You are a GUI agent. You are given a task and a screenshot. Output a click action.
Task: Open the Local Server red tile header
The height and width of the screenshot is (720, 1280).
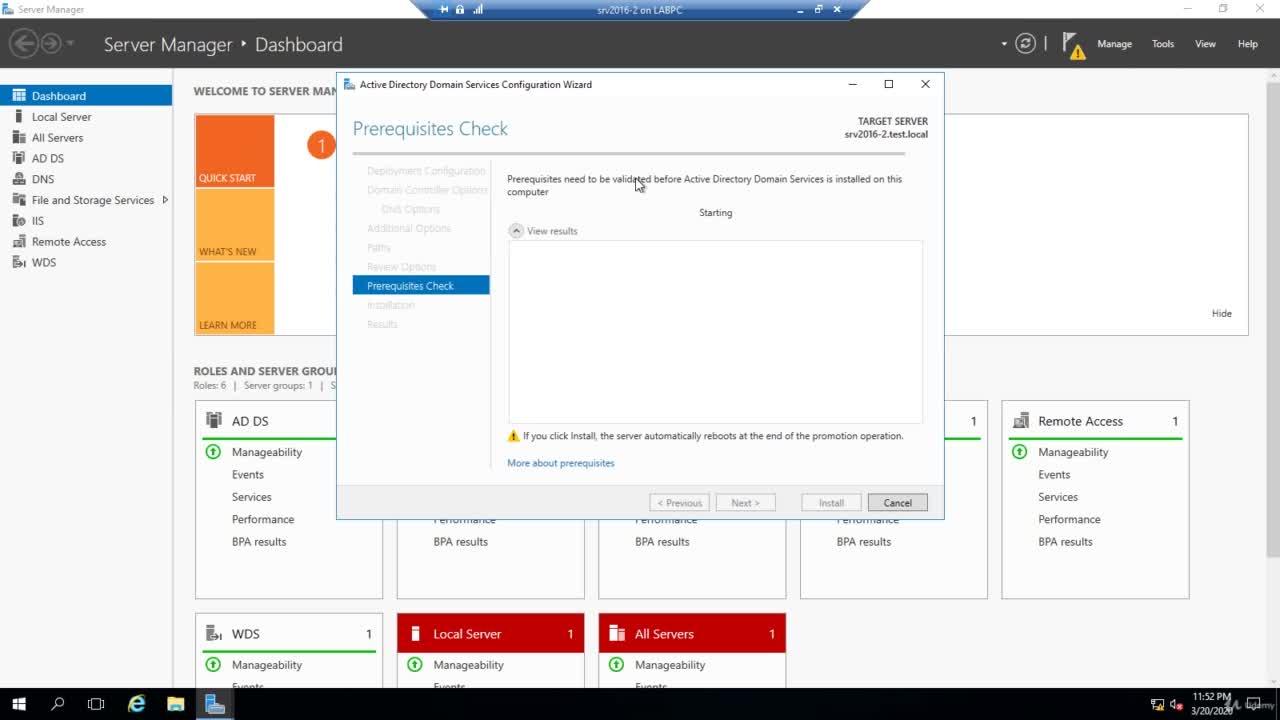490,634
